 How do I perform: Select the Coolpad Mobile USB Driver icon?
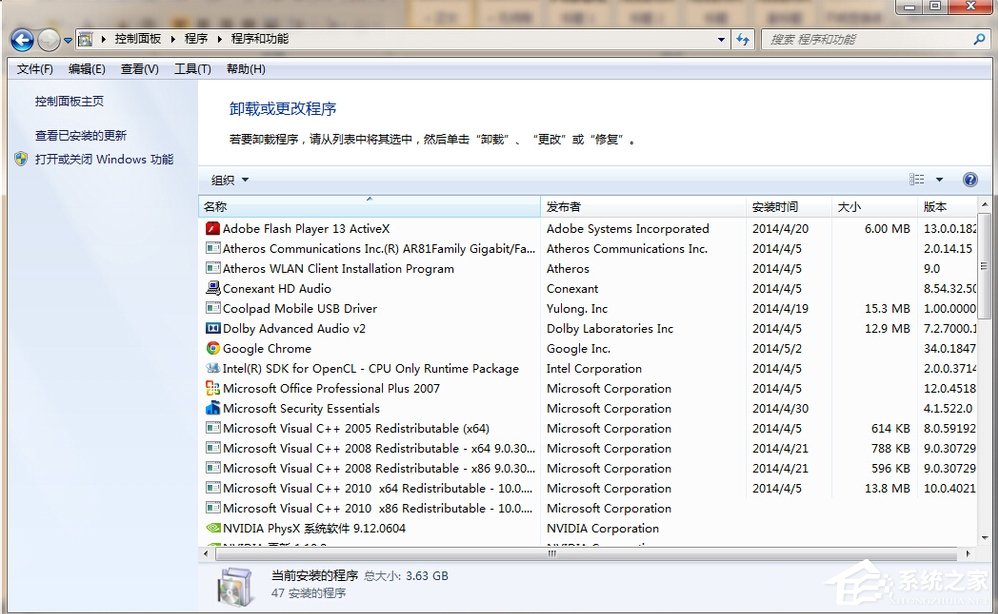point(212,308)
